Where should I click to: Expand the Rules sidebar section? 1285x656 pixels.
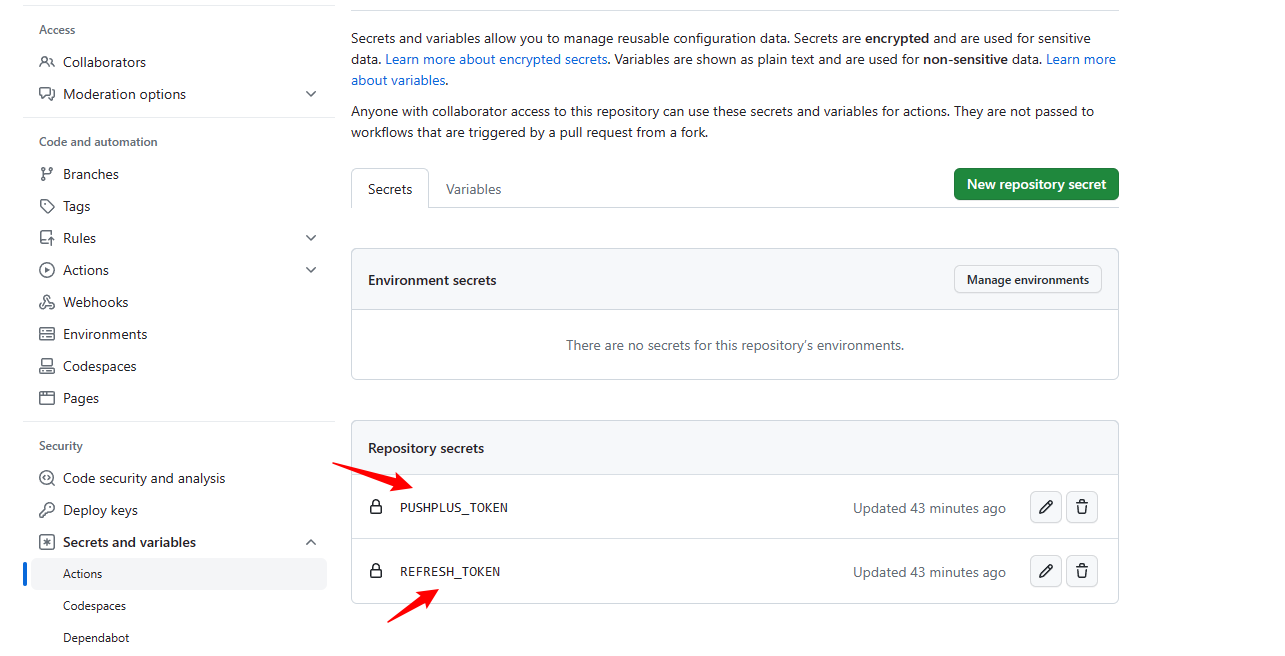pos(311,238)
